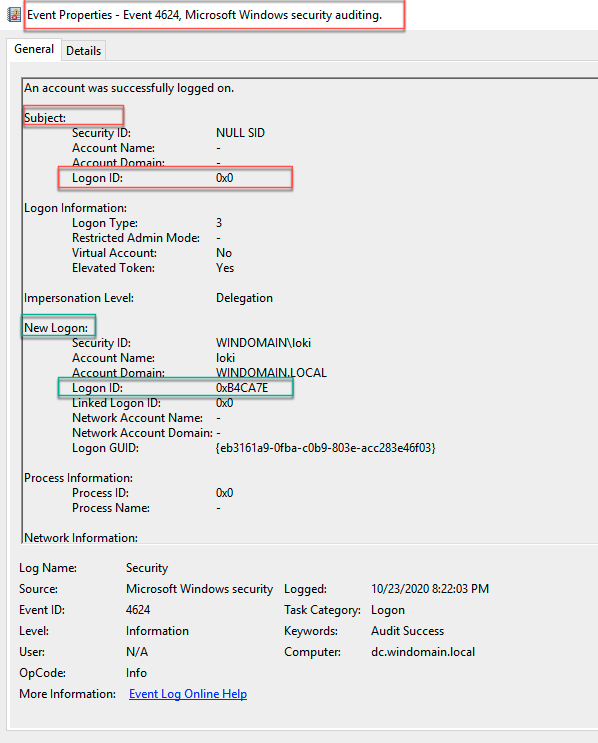Click the window title Event Properties text

pyautogui.click(x=70, y=15)
